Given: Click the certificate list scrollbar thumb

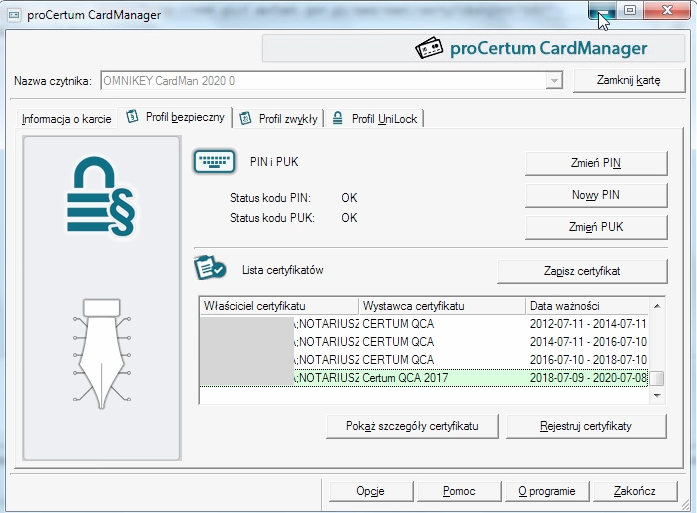Looking at the screenshot, I should tap(657, 378).
